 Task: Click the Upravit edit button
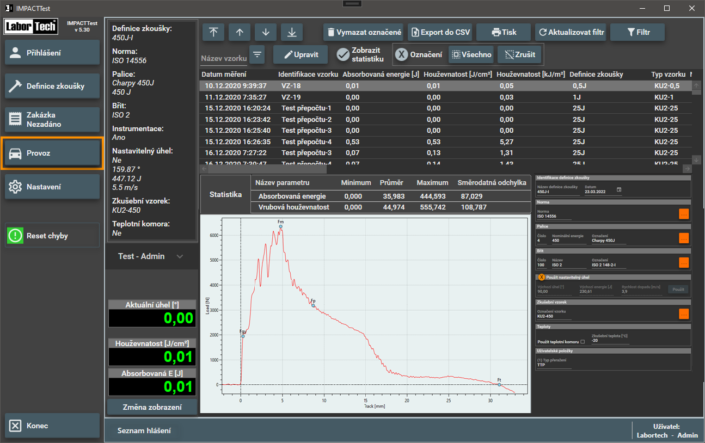(x=300, y=54)
